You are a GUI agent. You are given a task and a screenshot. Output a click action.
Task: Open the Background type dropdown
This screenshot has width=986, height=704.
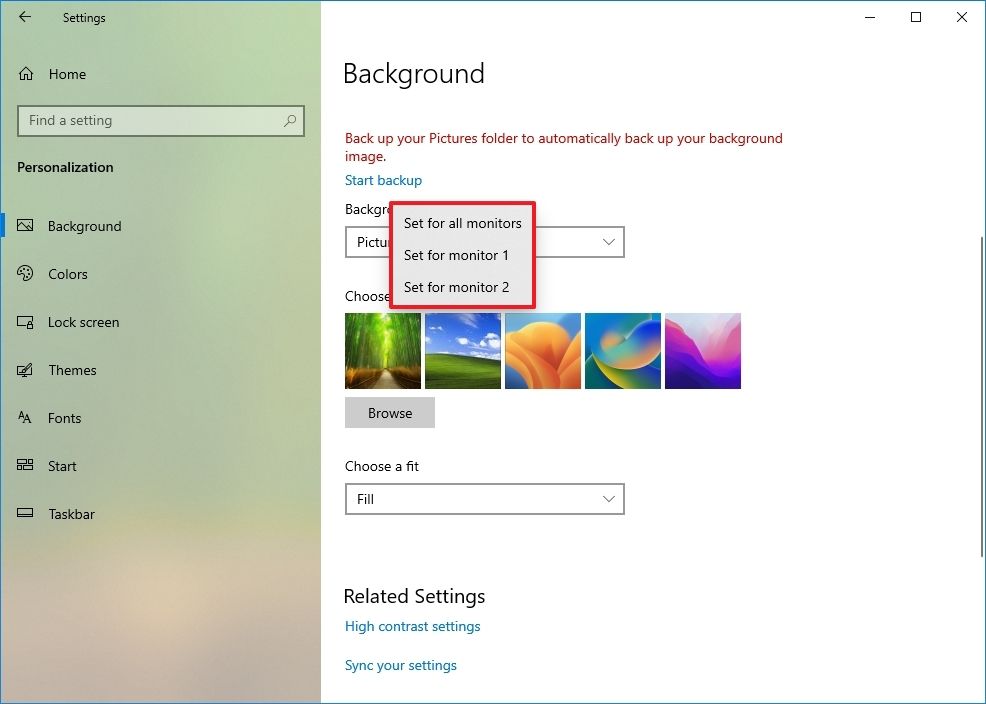point(608,242)
